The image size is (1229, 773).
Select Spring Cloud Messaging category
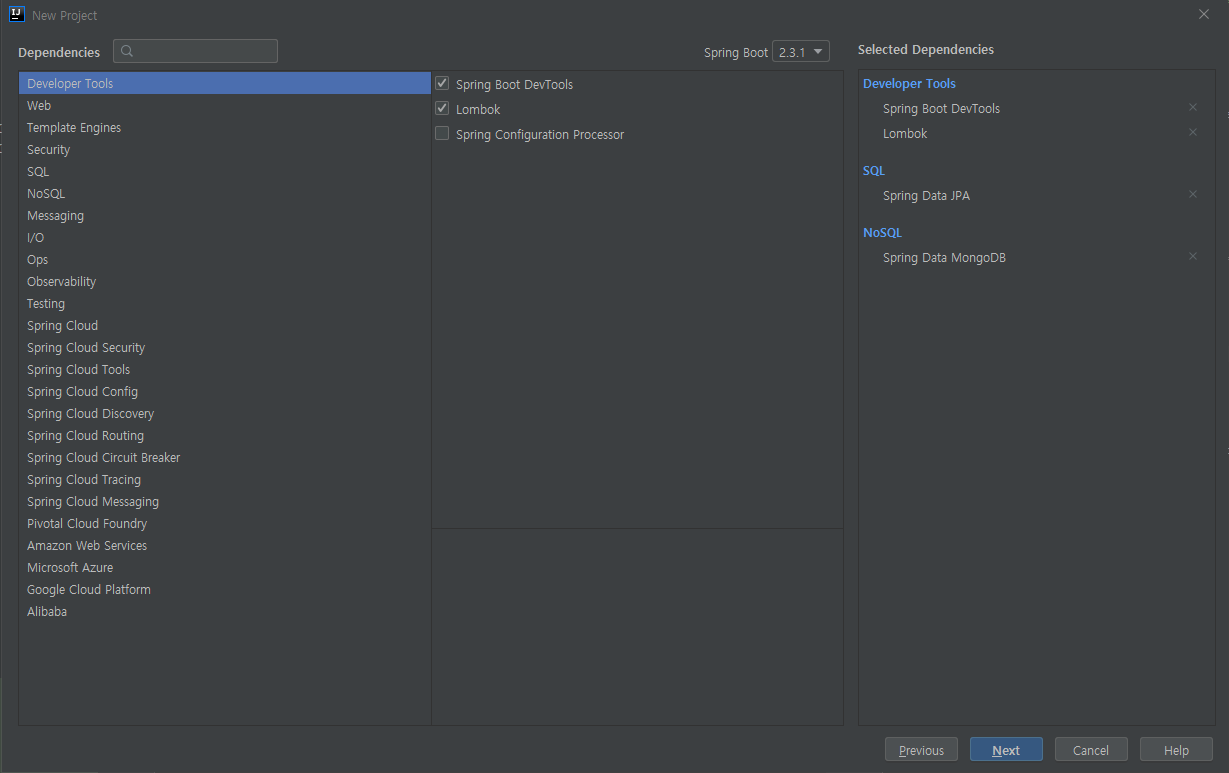(225, 501)
